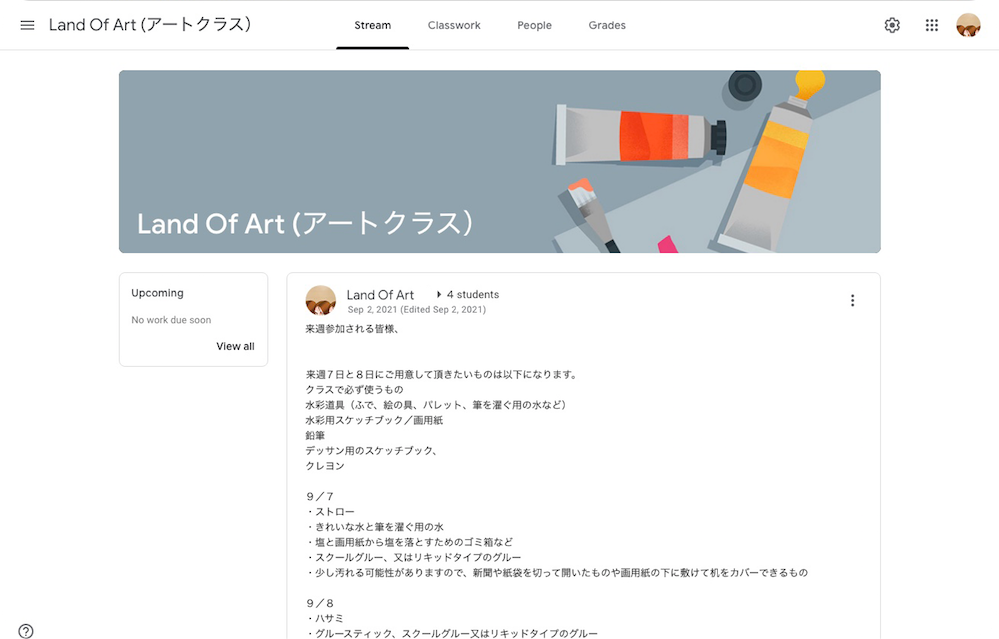Open the post's three-dot options menu
This screenshot has width=999, height=639.
click(x=852, y=301)
